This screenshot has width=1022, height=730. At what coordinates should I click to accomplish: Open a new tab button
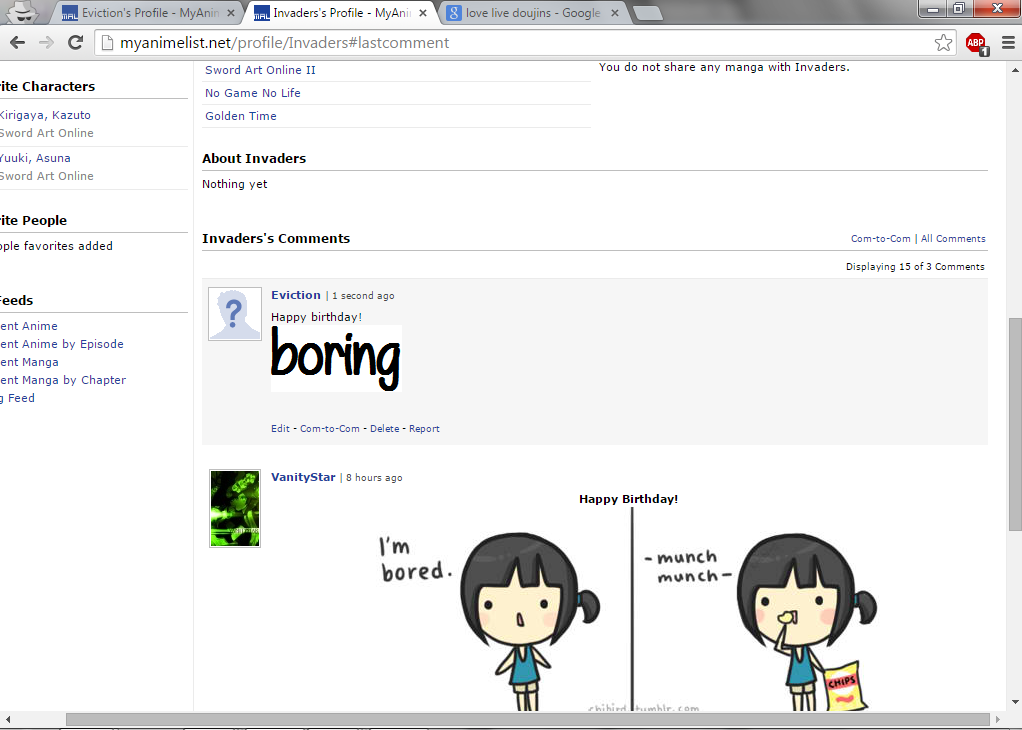648,14
